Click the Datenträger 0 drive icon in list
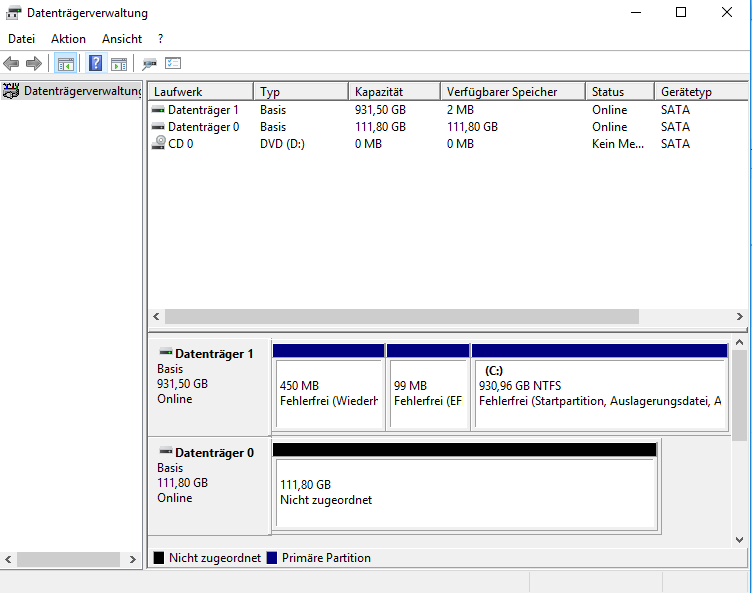This screenshot has height=593, width=752. (158, 127)
